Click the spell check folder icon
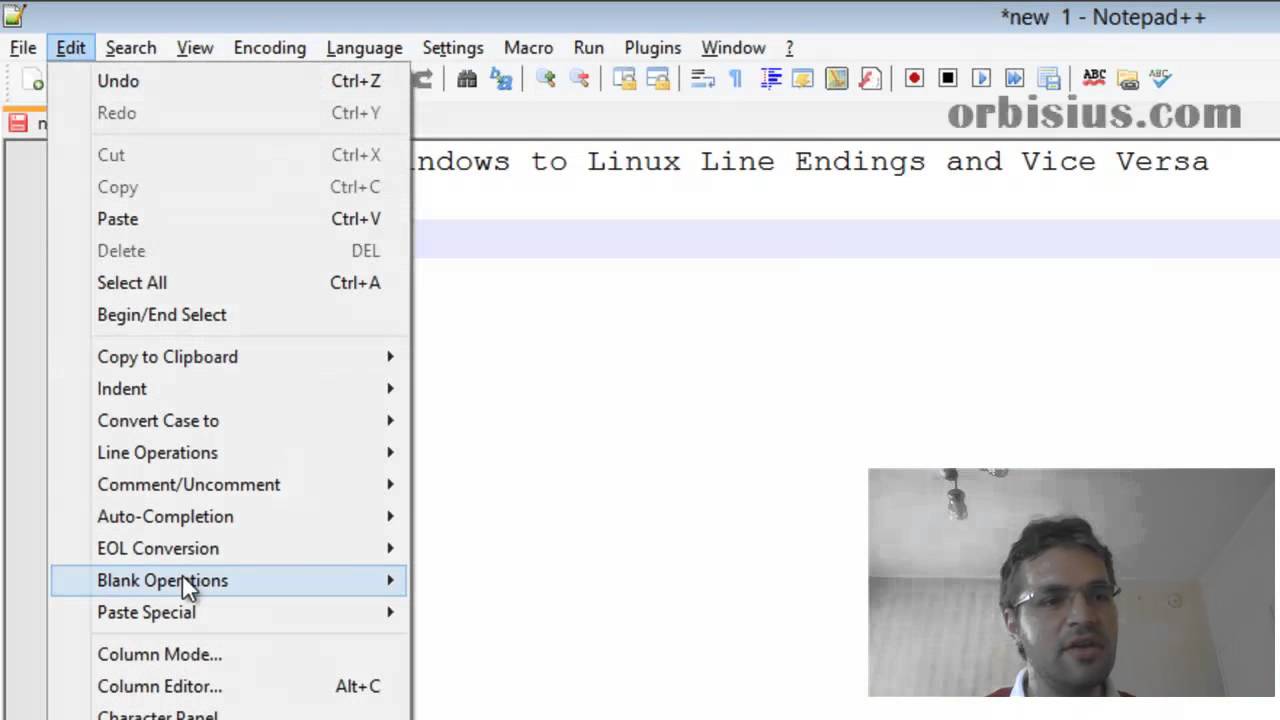 1128,79
